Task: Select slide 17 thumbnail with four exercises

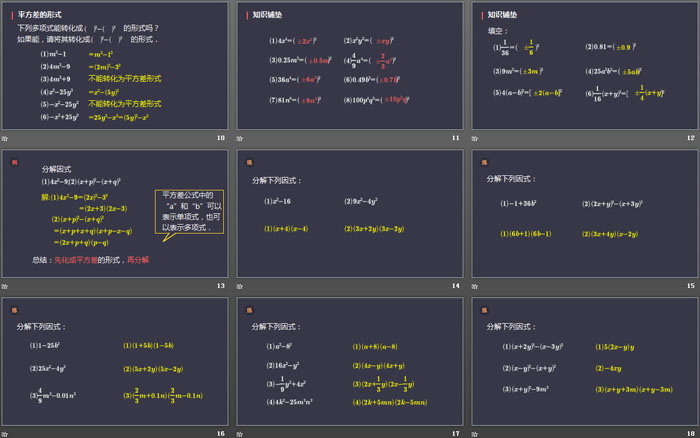Action: [350, 361]
